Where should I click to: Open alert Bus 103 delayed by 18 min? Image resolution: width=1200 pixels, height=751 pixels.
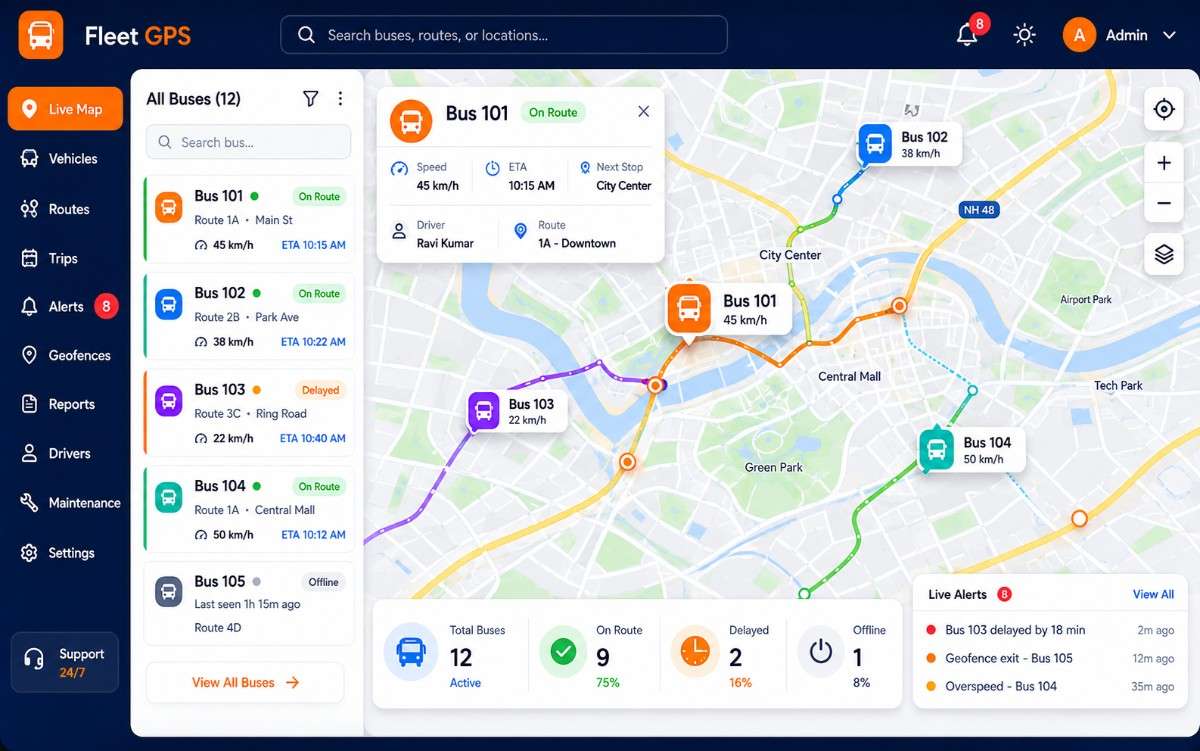pos(1050,630)
